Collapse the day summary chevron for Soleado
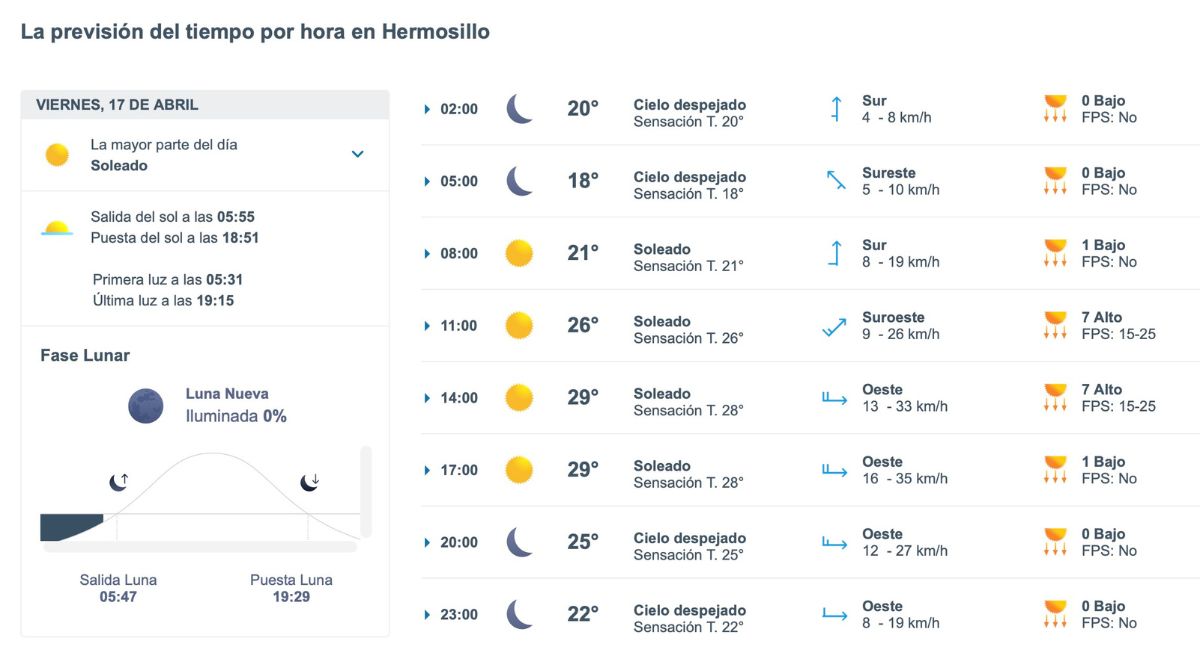Viewport: 1200px width, 650px height. tap(358, 155)
